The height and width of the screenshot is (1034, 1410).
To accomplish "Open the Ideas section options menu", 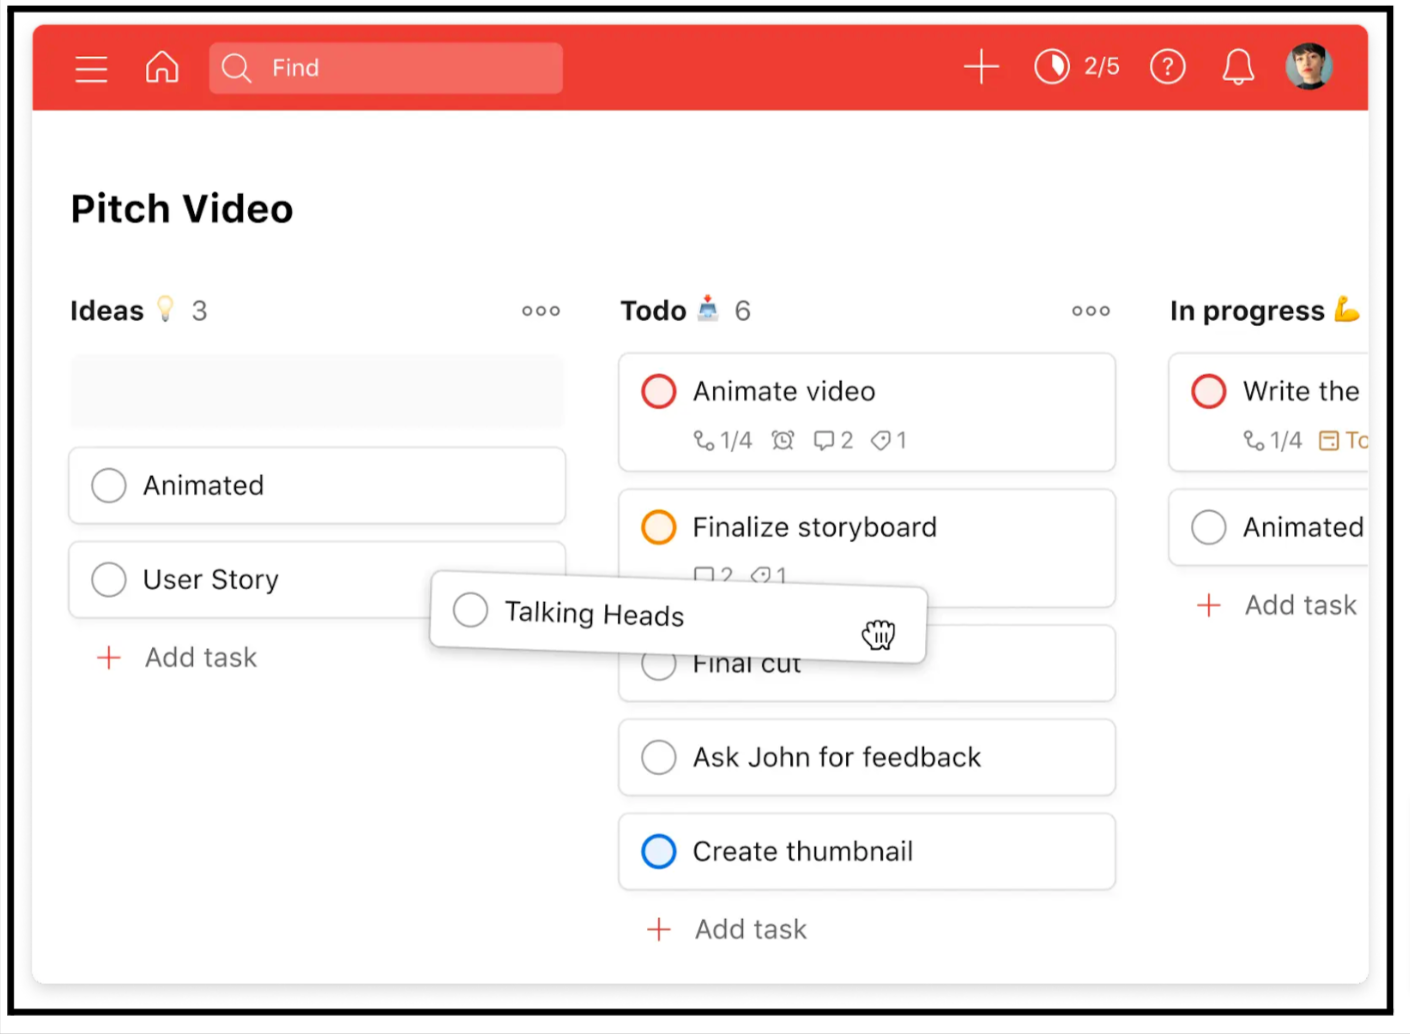I will [541, 311].
